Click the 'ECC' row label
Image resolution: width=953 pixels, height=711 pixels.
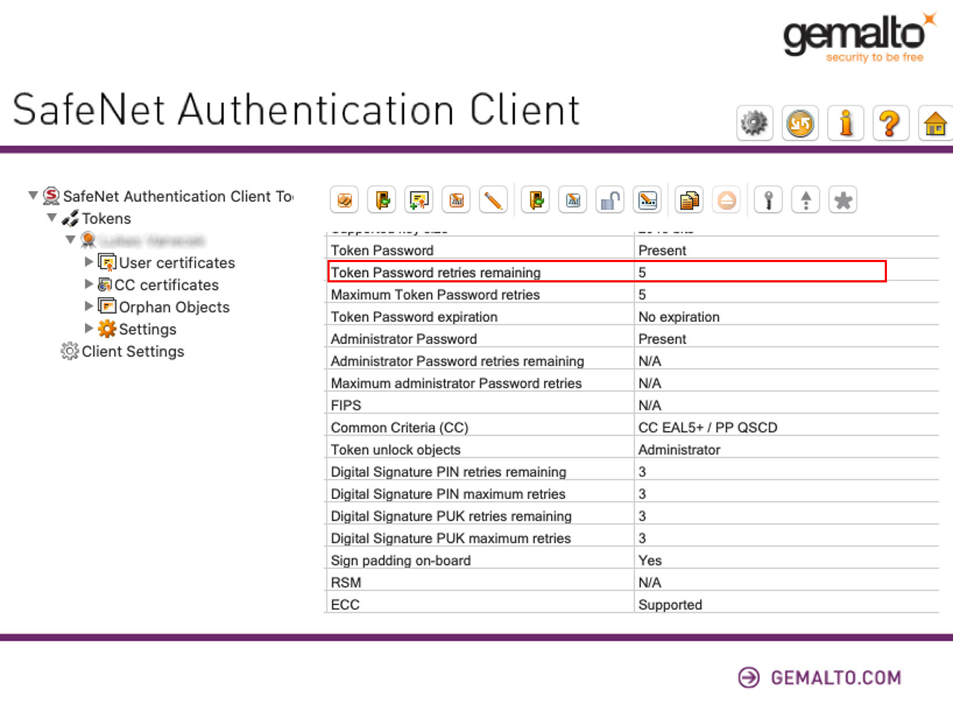[x=345, y=605]
